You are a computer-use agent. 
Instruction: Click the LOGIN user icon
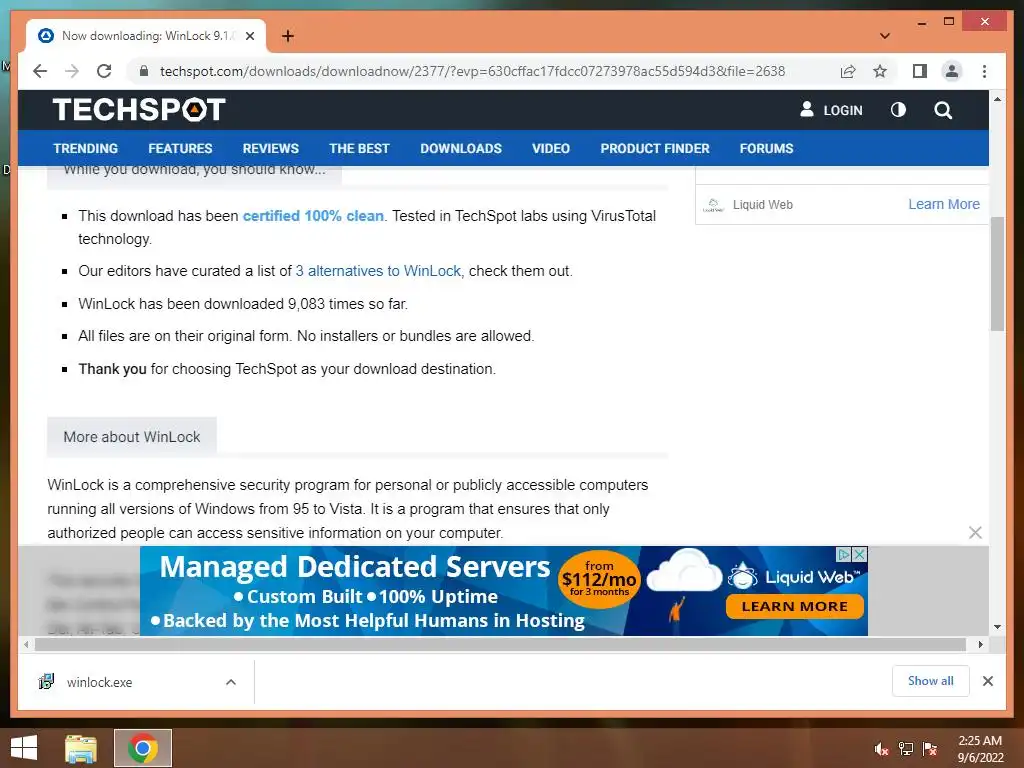tap(807, 109)
